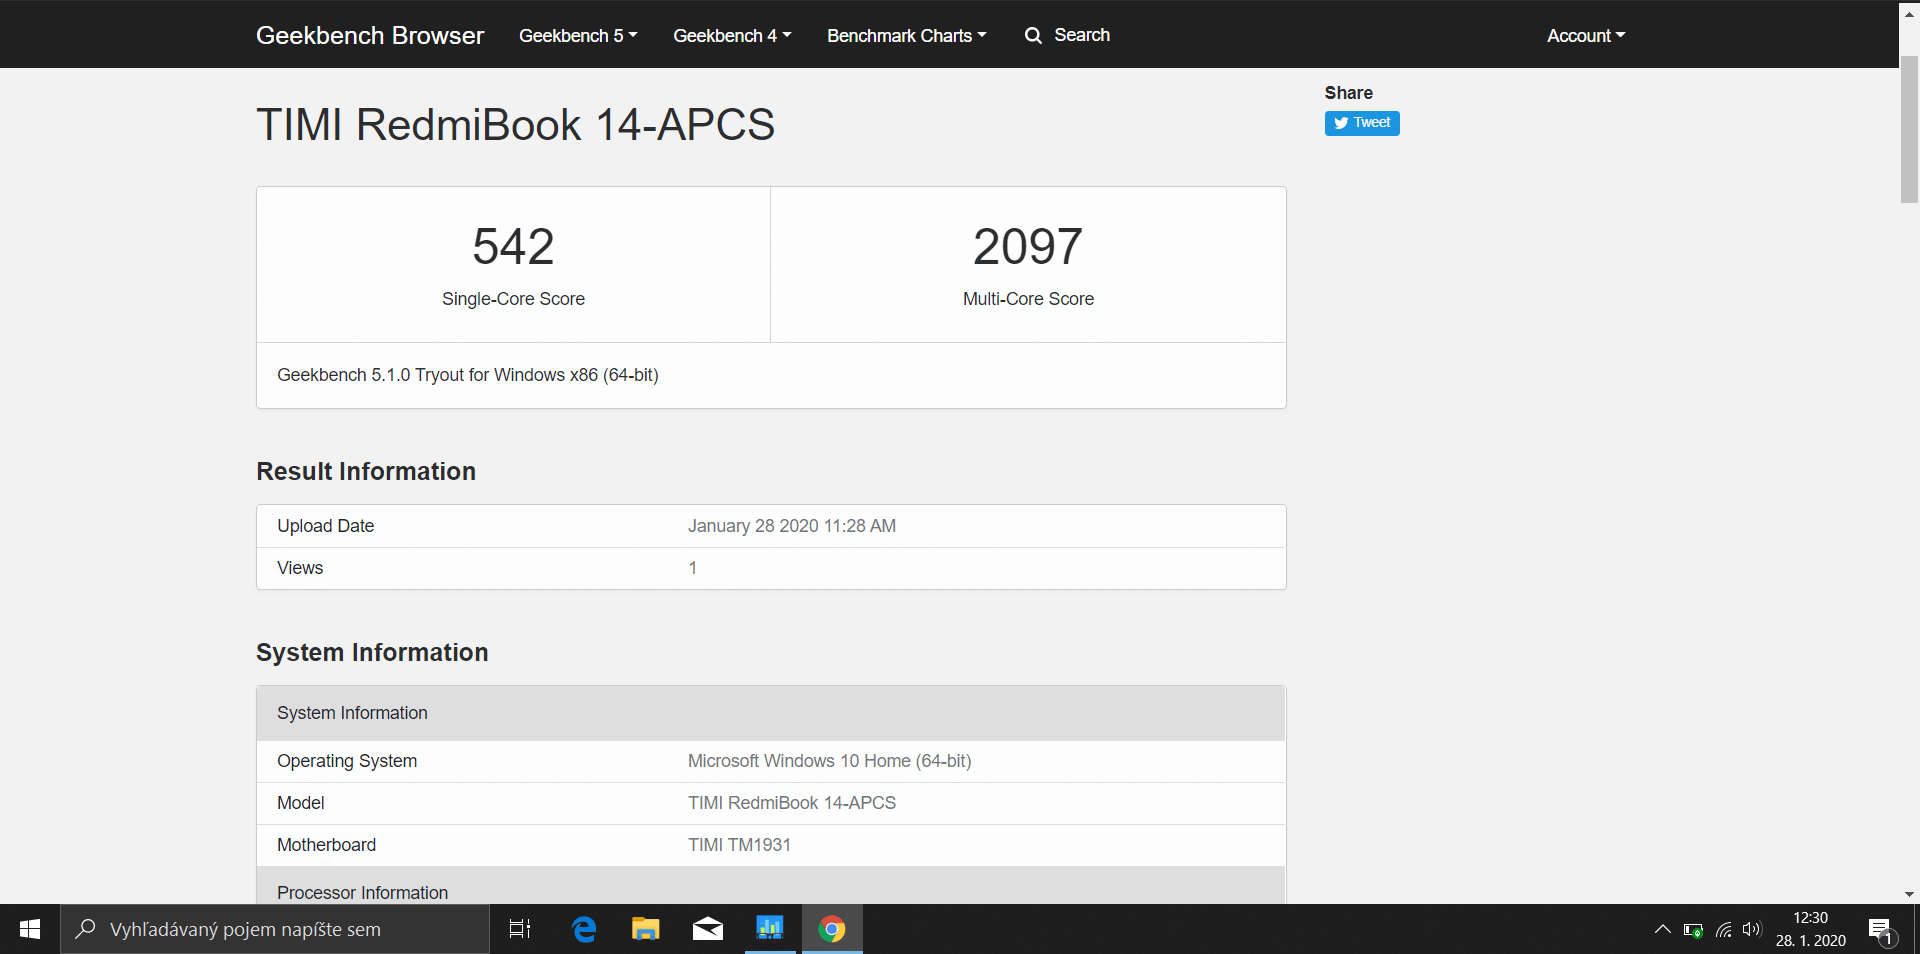Image resolution: width=1920 pixels, height=954 pixels.
Task: Open File Explorer from the taskbar
Action: pyautogui.click(x=646, y=929)
